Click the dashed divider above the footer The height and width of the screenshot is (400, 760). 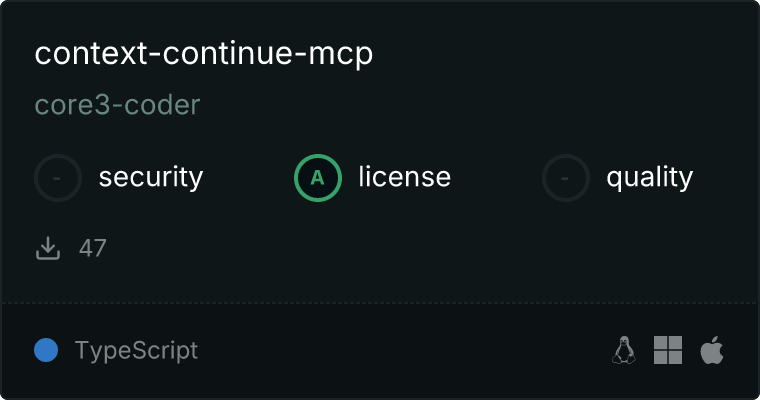[380, 303]
